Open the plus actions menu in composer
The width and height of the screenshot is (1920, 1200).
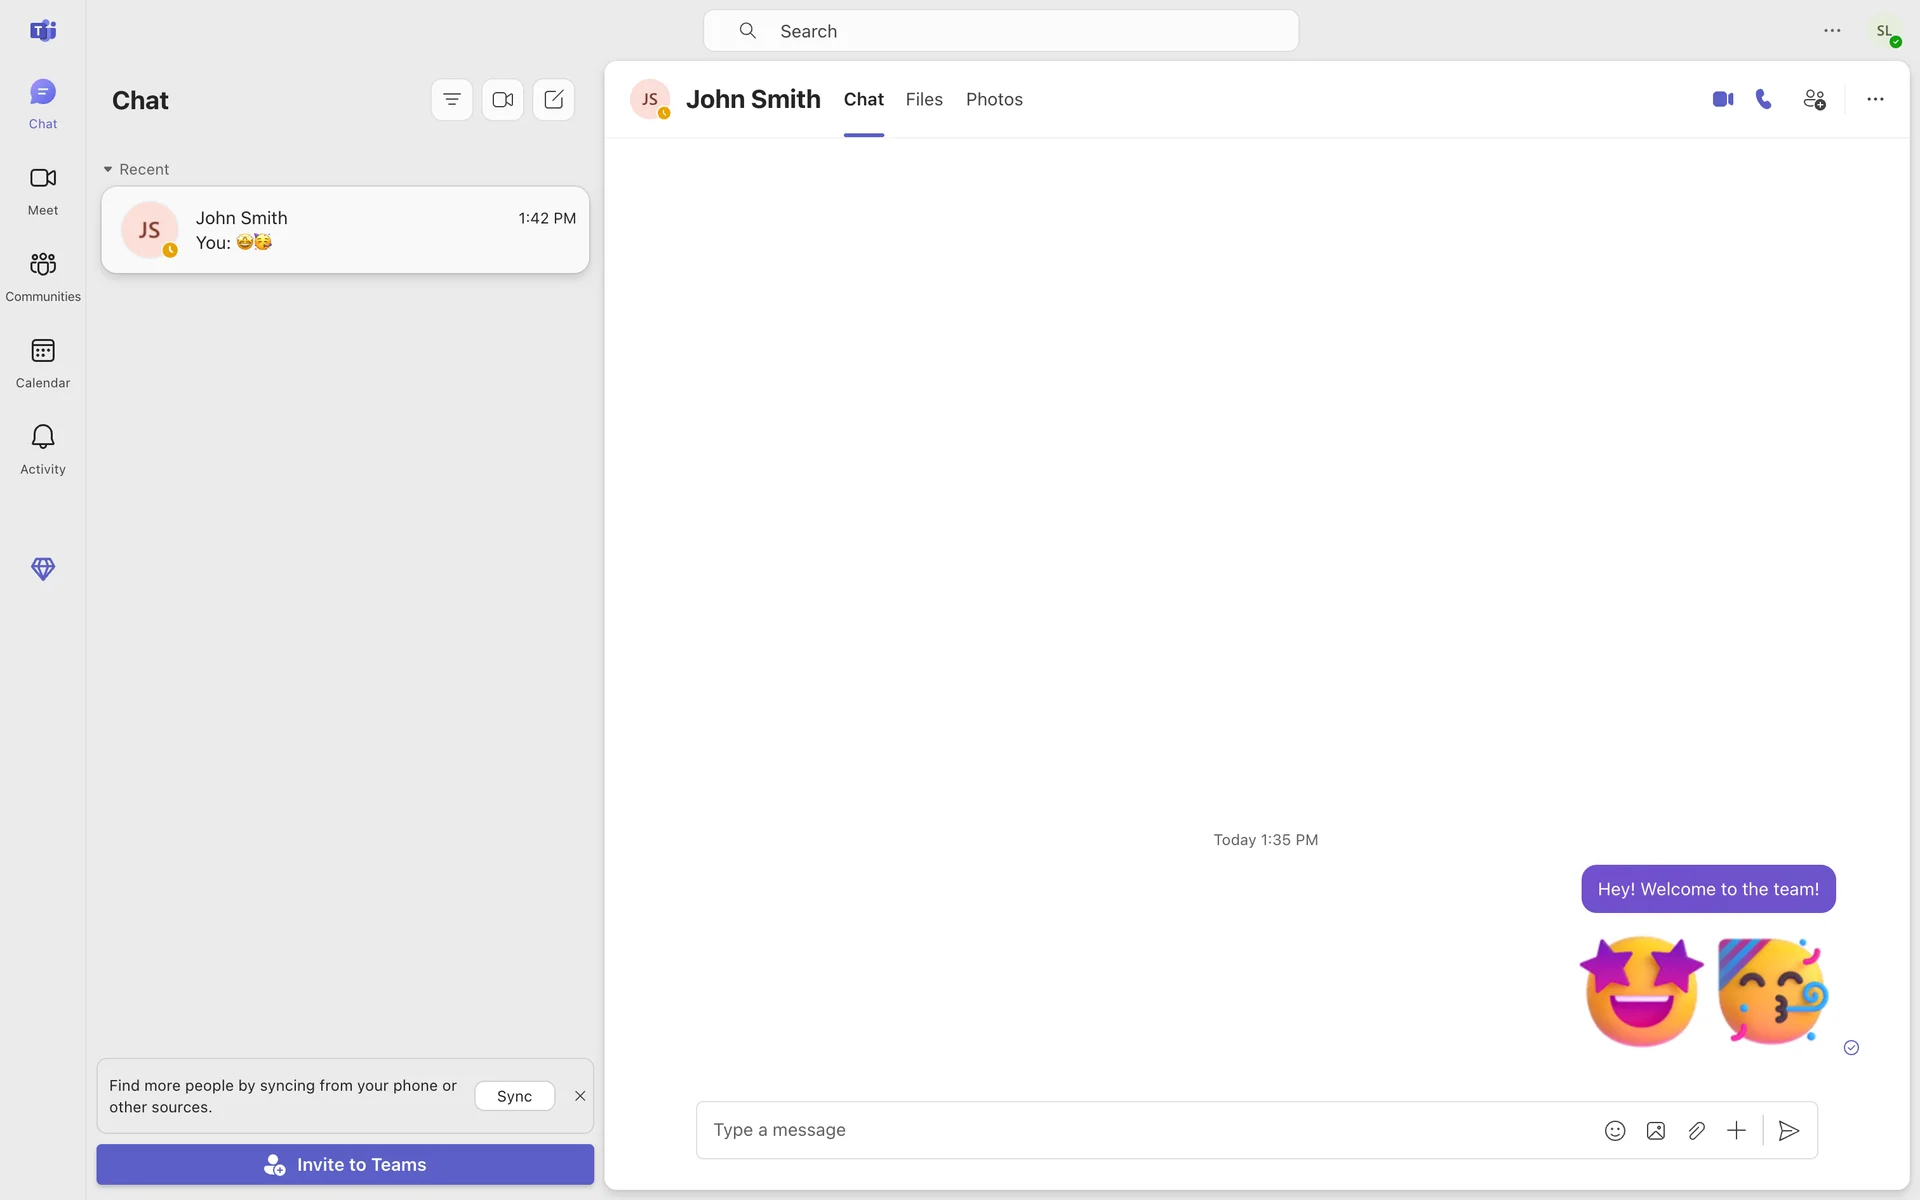click(1736, 1130)
